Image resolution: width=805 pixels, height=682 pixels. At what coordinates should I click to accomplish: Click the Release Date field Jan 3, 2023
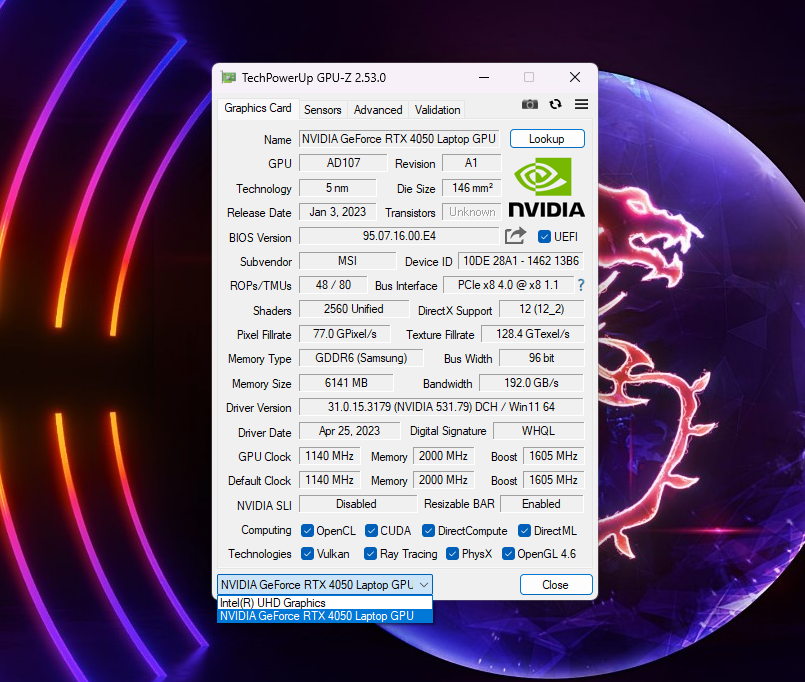[x=337, y=212]
